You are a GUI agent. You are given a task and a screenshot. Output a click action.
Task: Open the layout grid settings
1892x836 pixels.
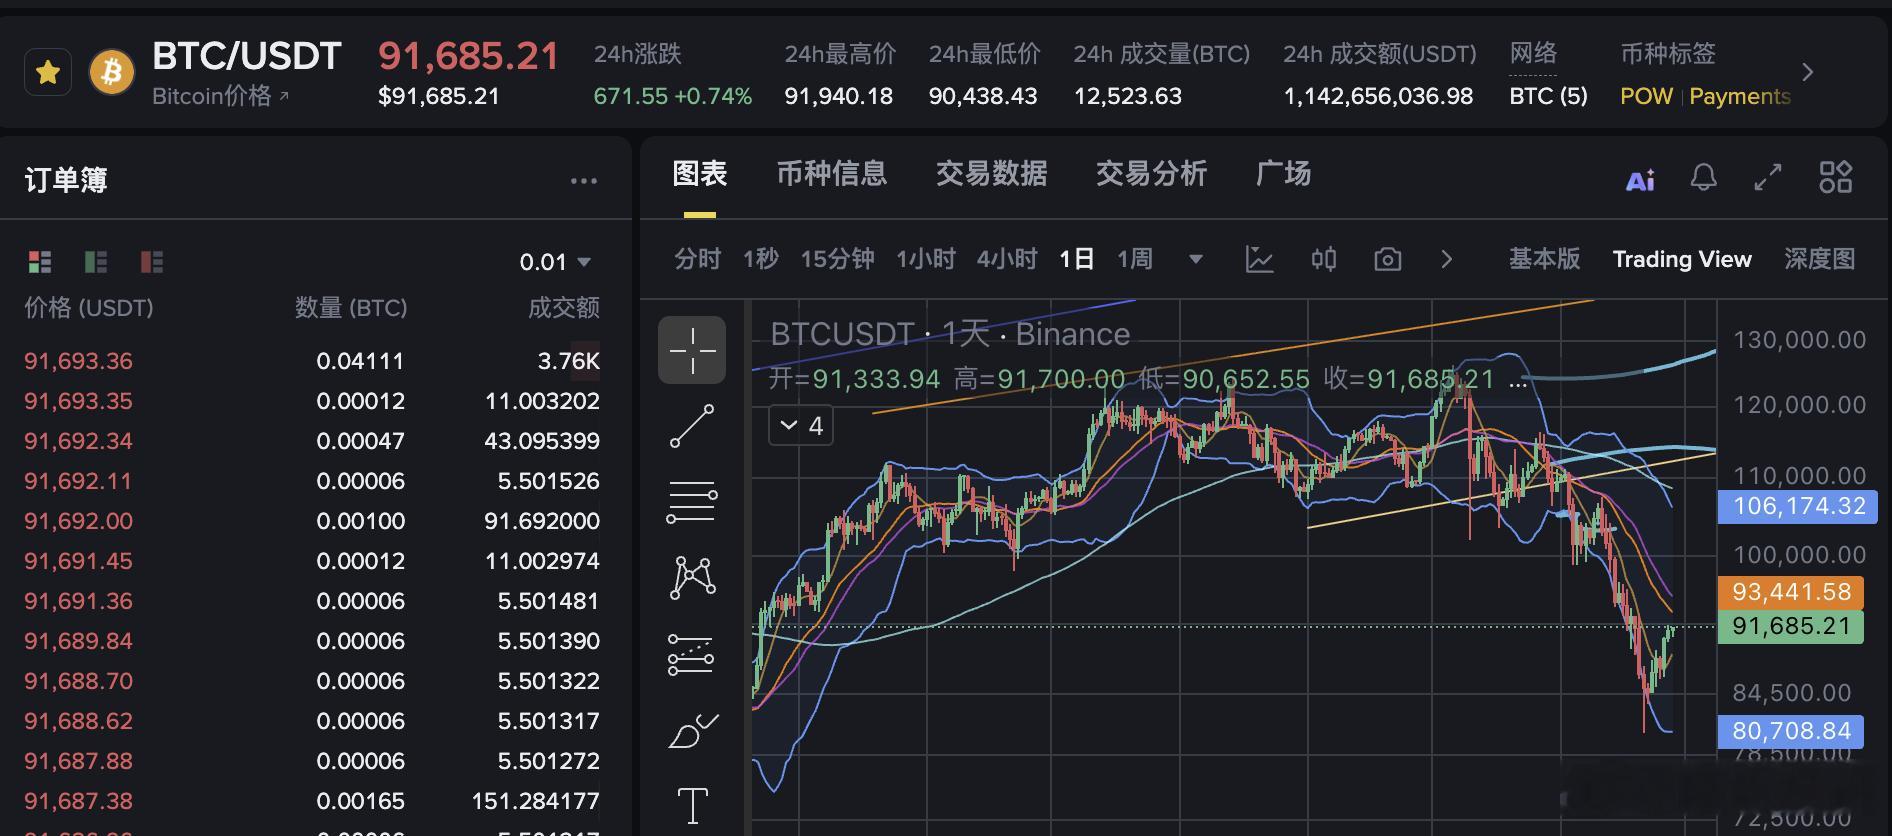[x=1836, y=178]
